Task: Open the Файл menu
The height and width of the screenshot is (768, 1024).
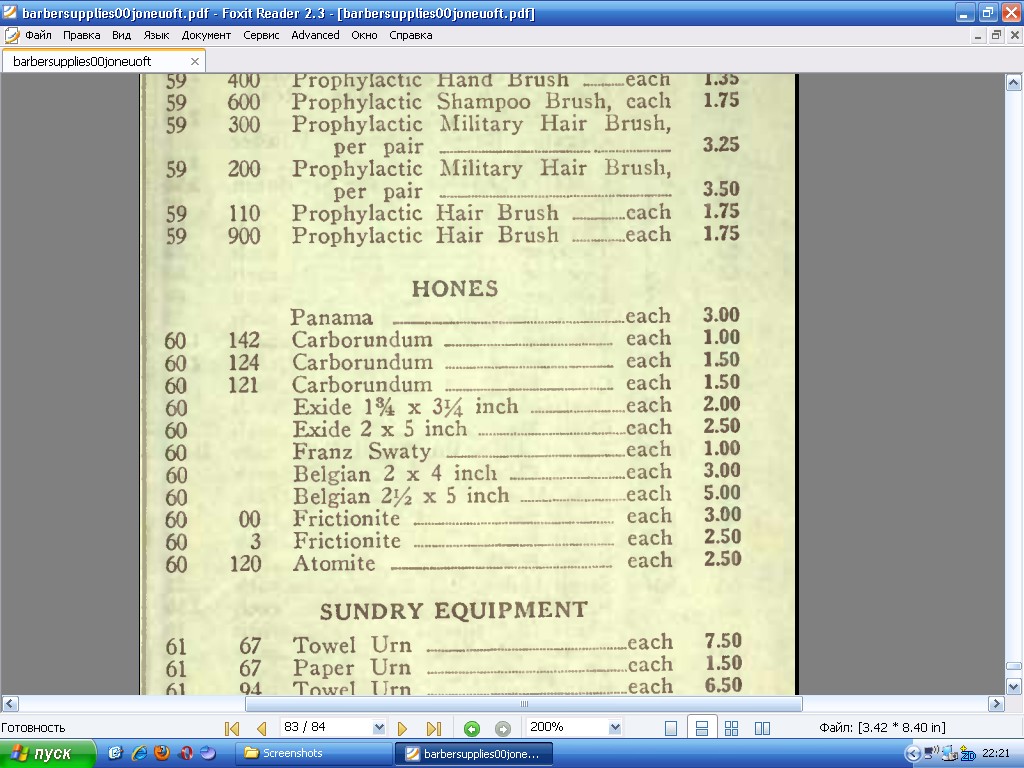Action: [38, 35]
